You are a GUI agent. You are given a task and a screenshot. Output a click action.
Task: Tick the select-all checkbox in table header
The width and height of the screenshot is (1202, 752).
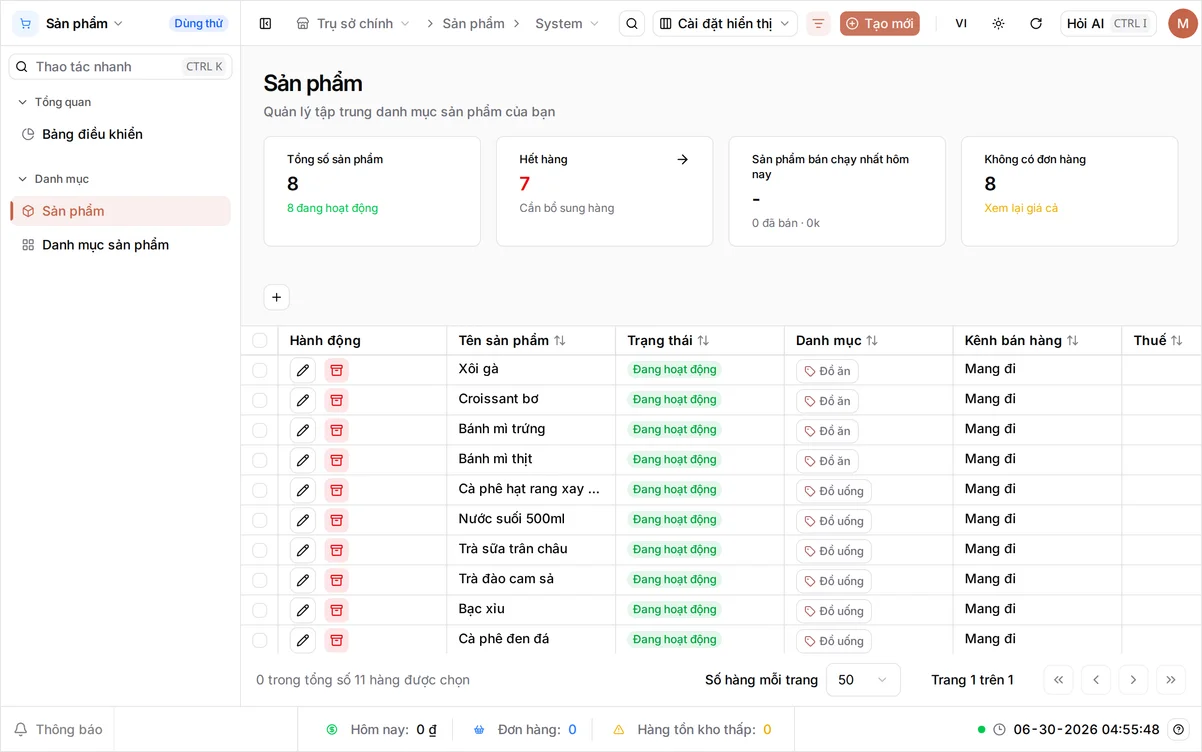coord(260,340)
